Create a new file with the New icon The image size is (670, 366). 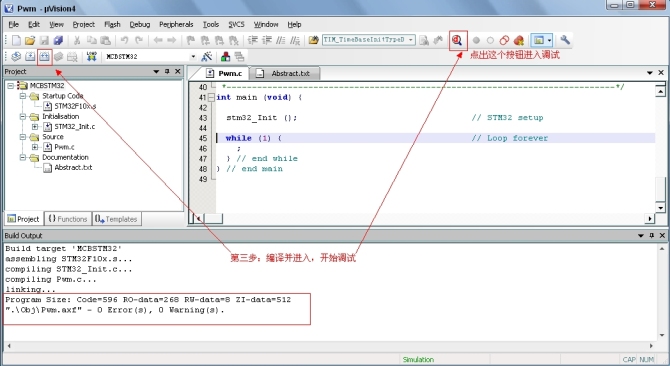click(16, 40)
